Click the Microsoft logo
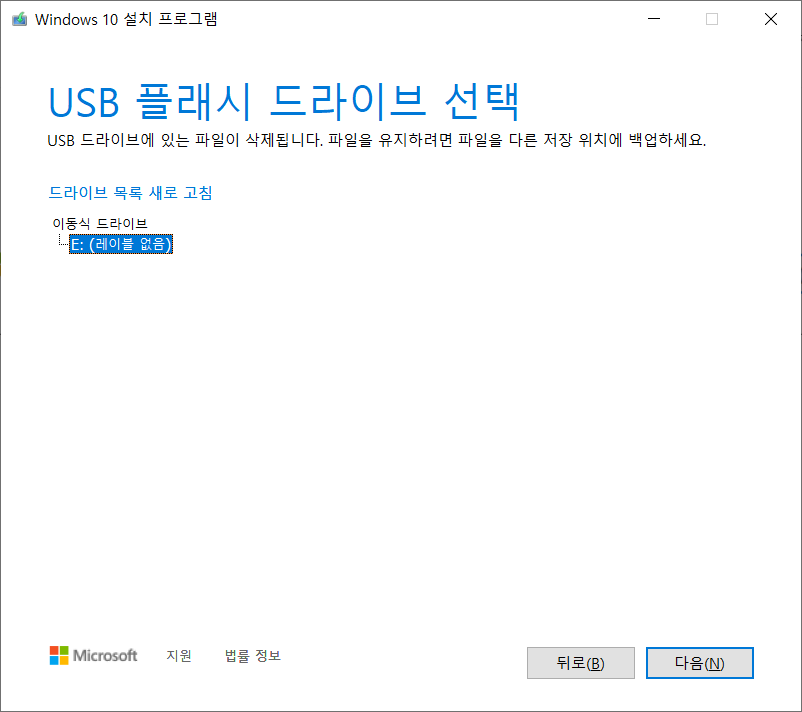This screenshot has height=712, width=802. pos(94,655)
